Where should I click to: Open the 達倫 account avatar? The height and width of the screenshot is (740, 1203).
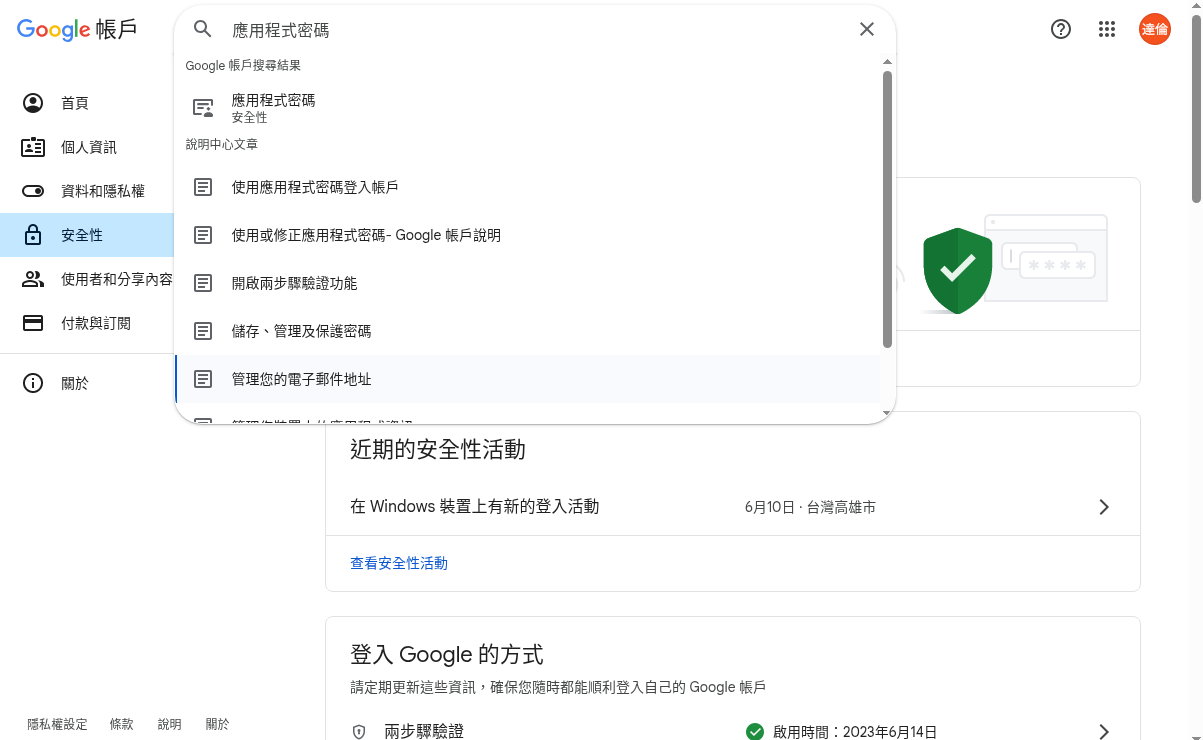click(x=1155, y=29)
